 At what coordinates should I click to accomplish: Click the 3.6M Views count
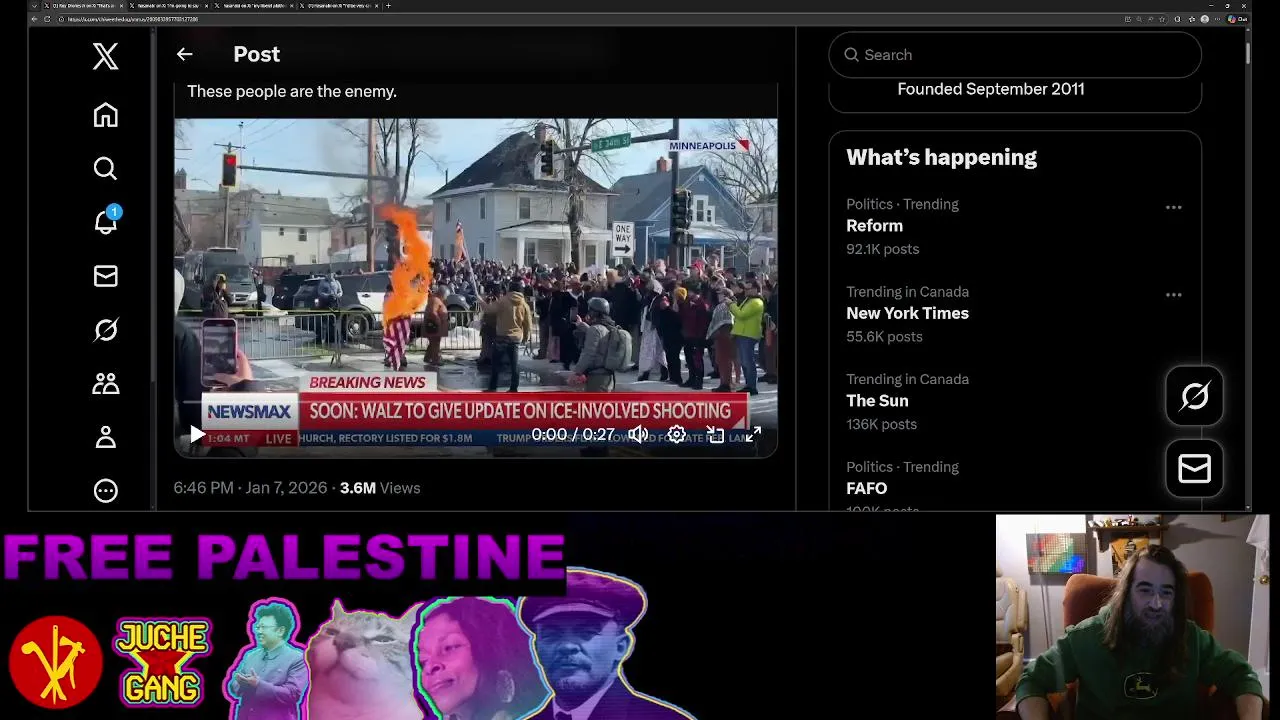click(x=380, y=488)
